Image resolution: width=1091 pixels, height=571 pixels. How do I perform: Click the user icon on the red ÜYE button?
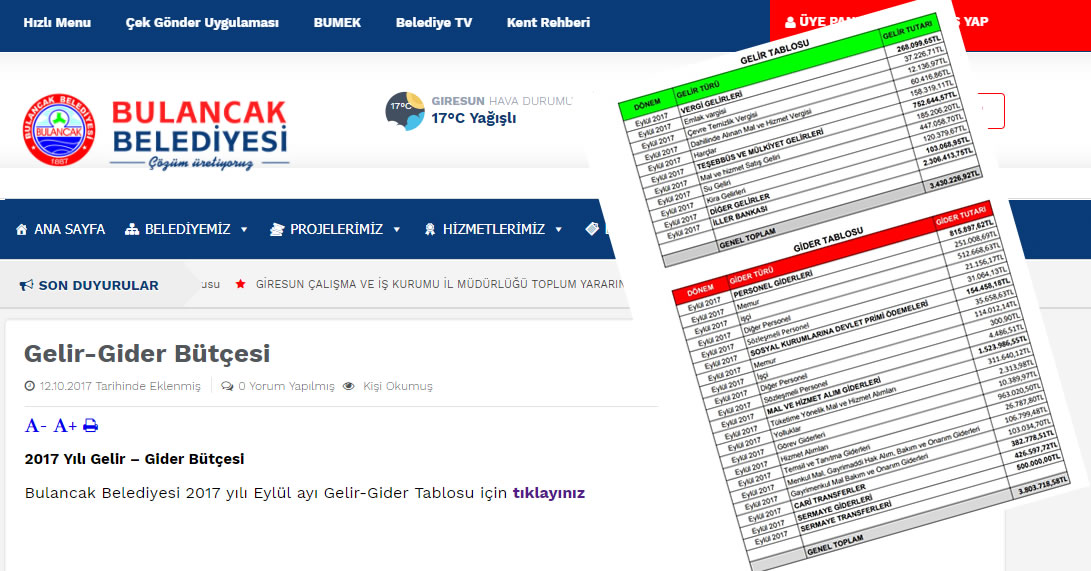[x=790, y=22]
